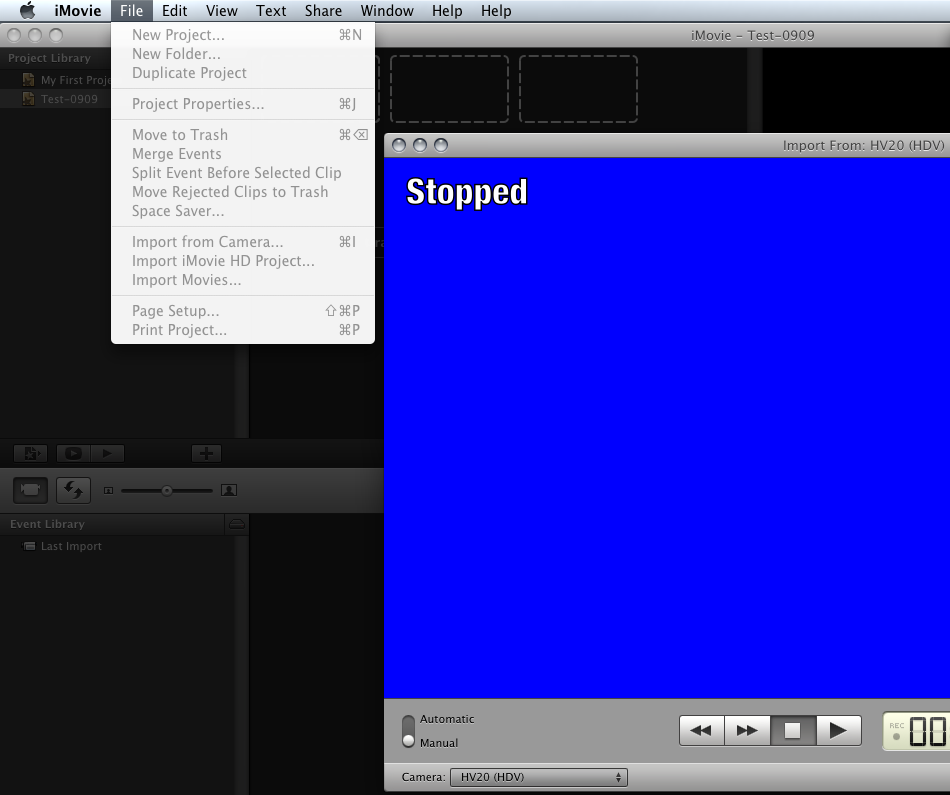Select the Merge Events menu item
Image resolution: width=950 pixels, height=795 pixels.
pos(243,154)
